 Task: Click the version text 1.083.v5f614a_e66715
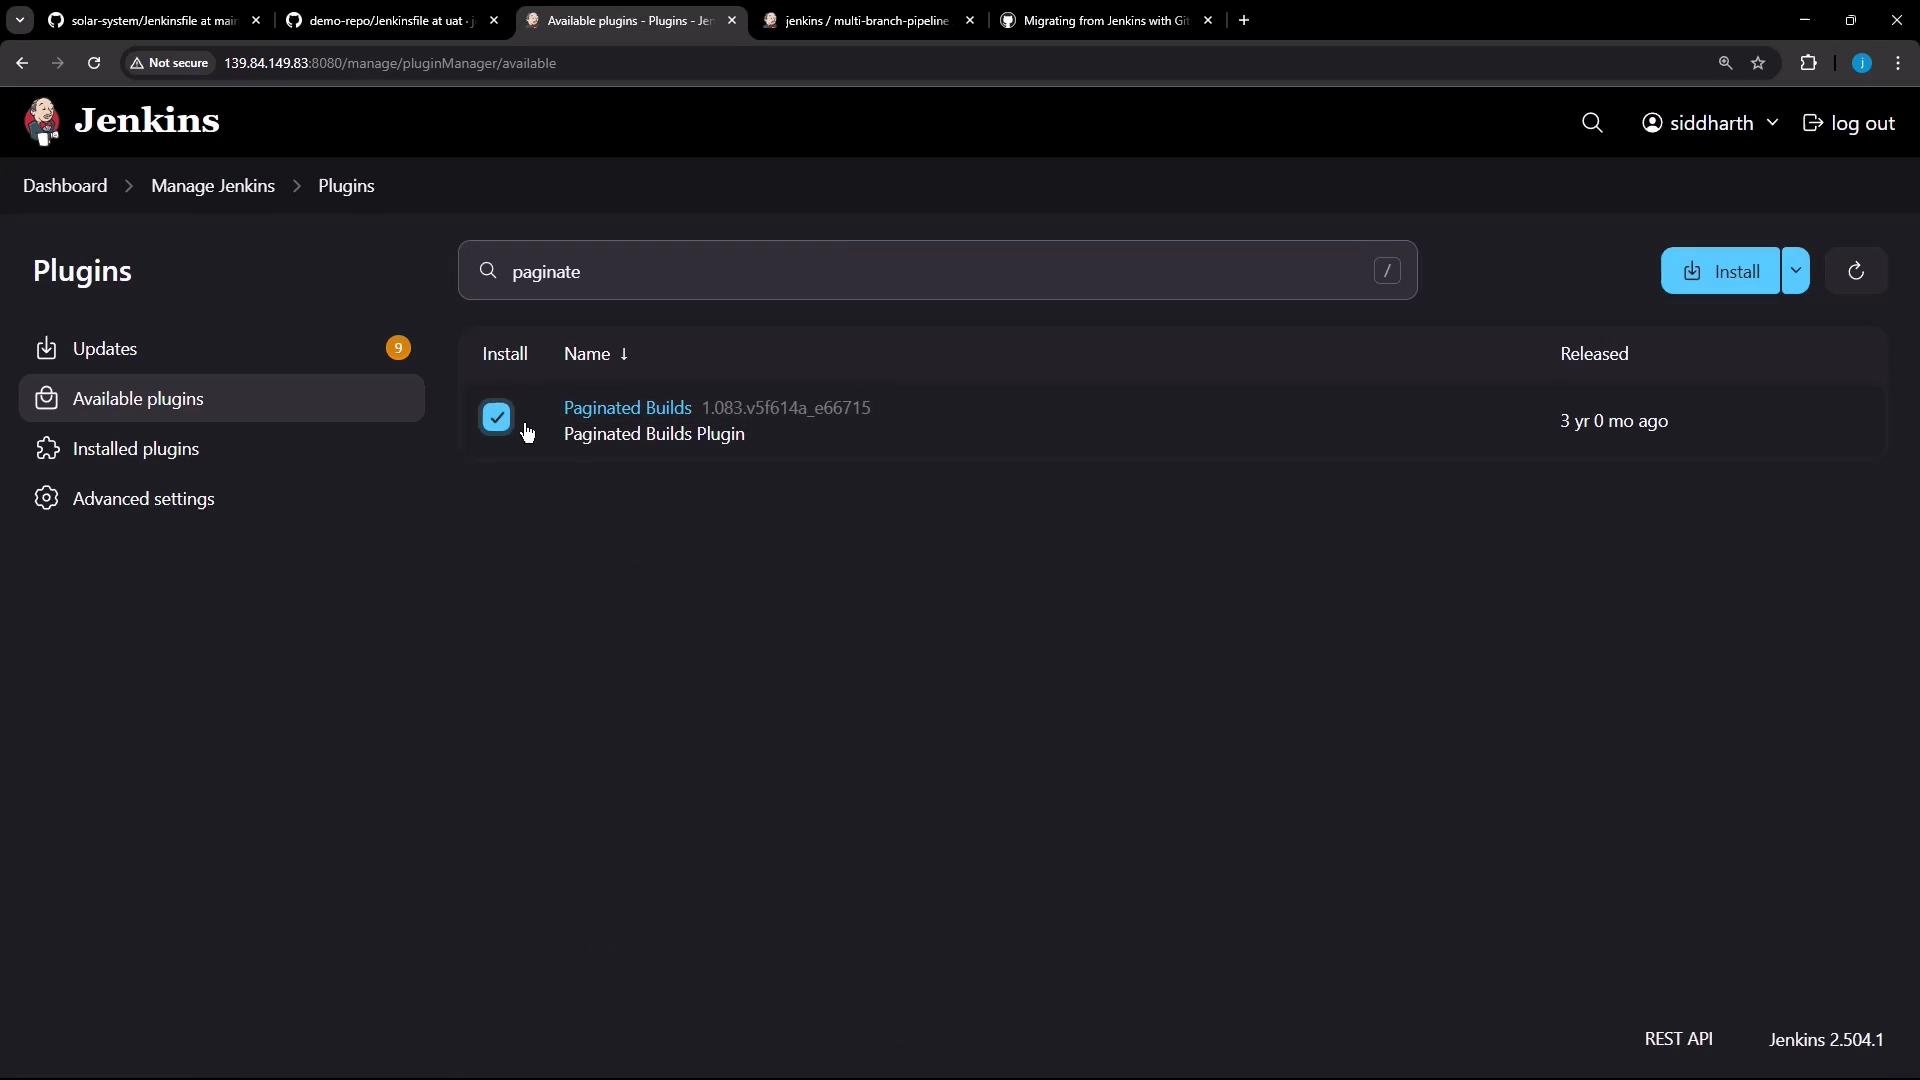click(786, 408)
